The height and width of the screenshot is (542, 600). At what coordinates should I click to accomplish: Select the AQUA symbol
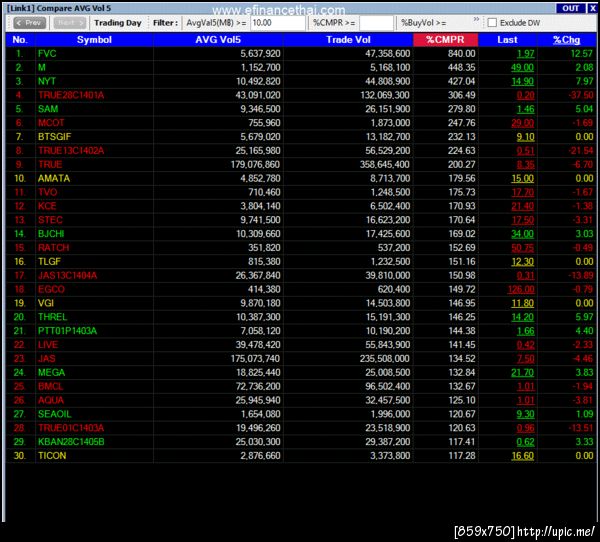tap(51, 400)
